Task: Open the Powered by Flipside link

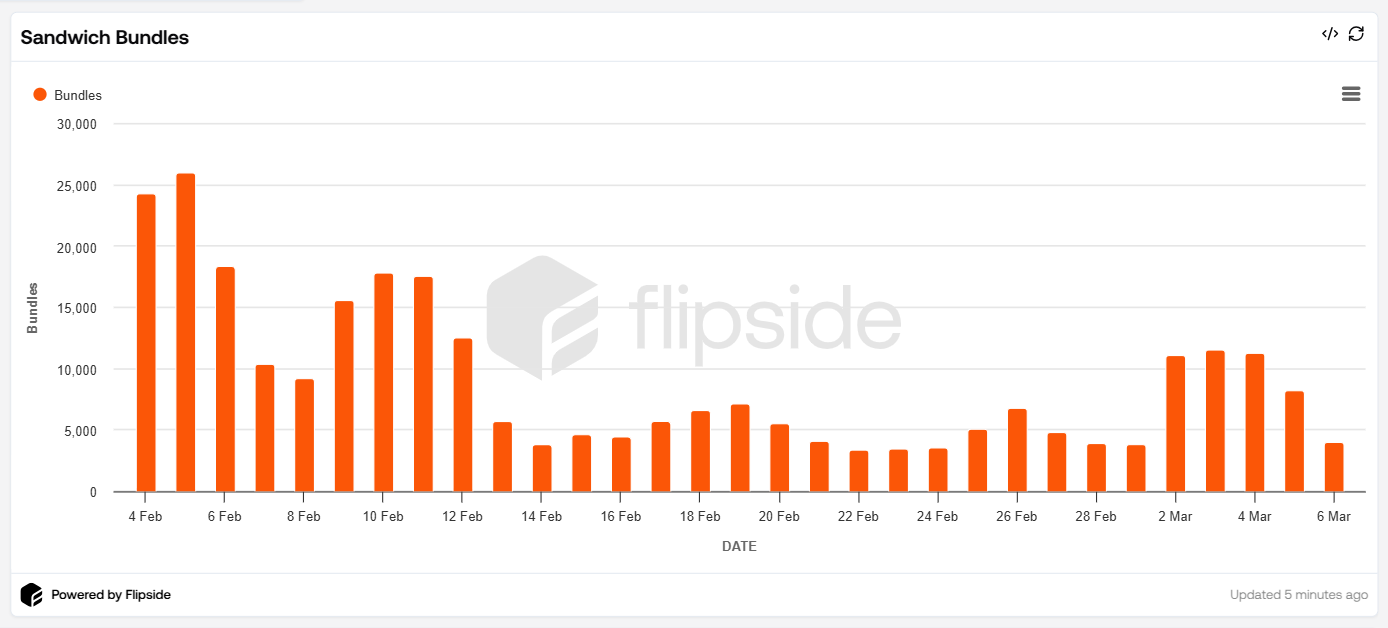Action: click(x=111, y=595)
